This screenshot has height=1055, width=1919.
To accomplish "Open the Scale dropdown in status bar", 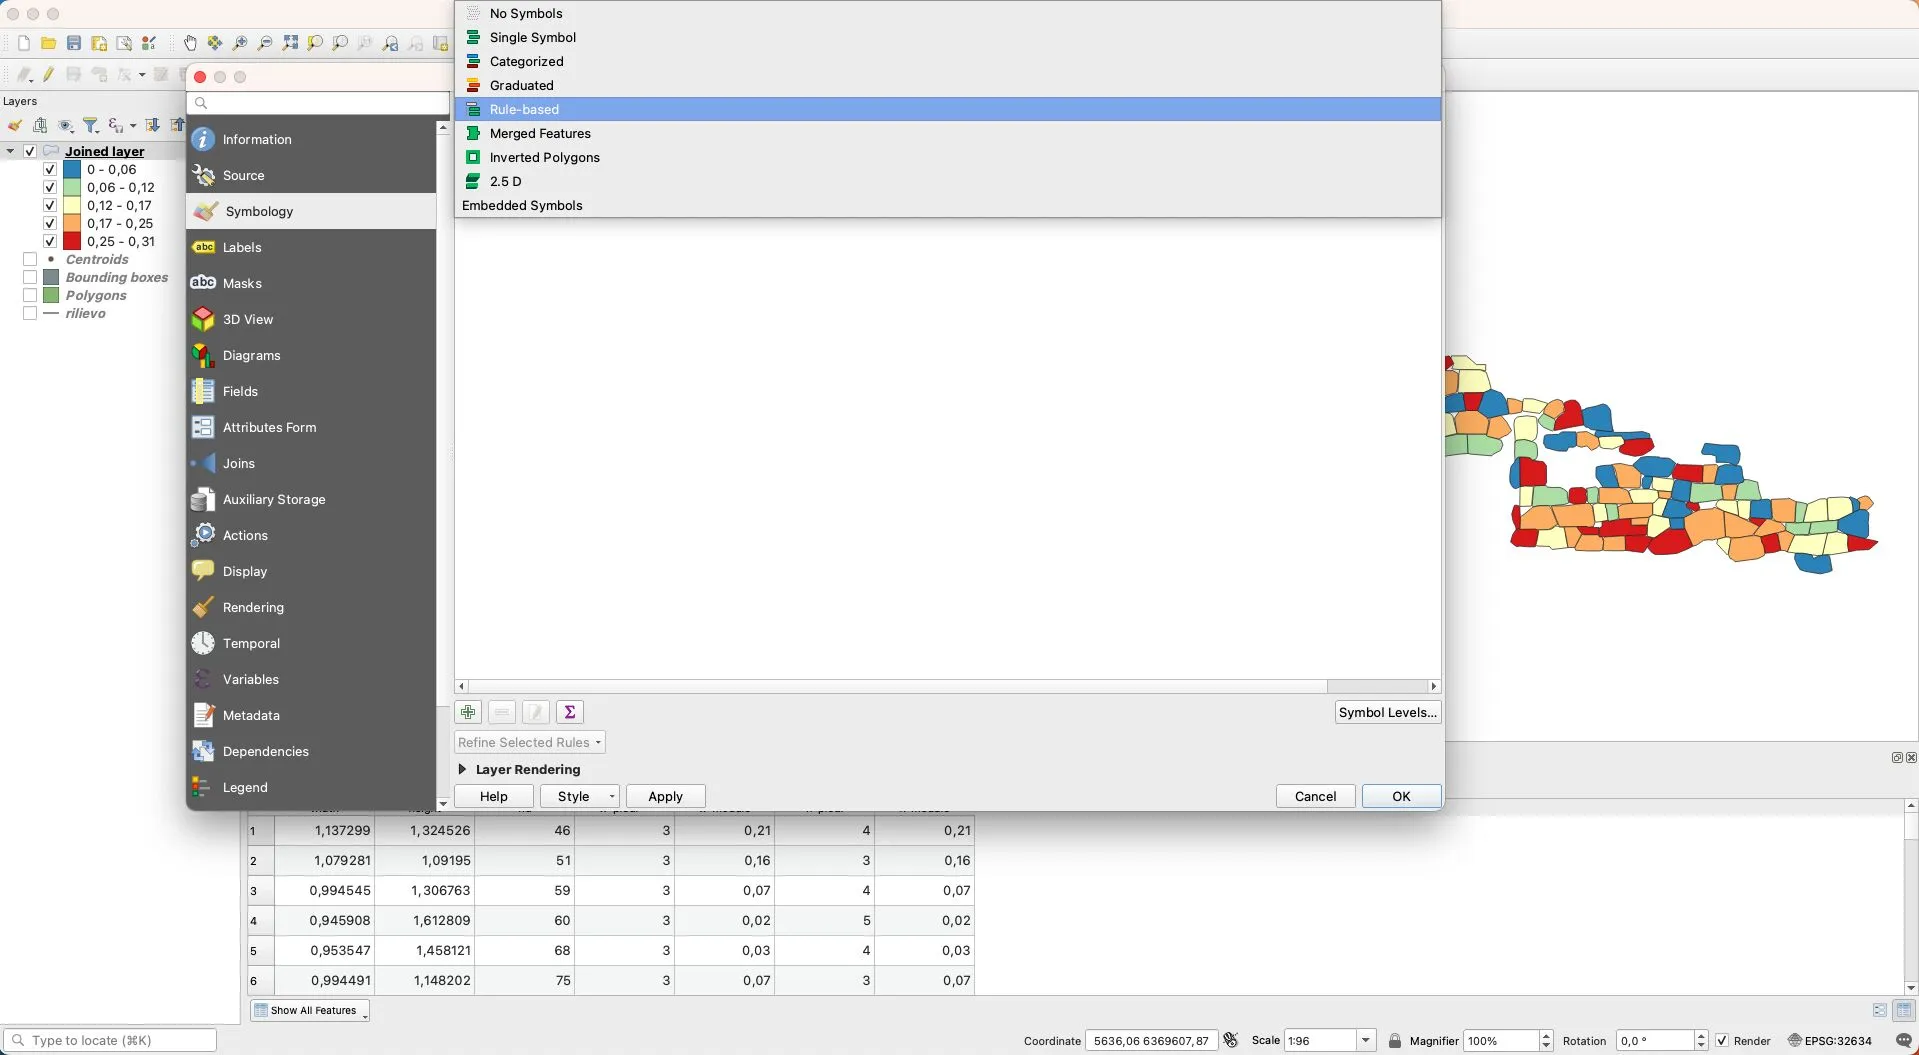I will tap(1365, 1040).
